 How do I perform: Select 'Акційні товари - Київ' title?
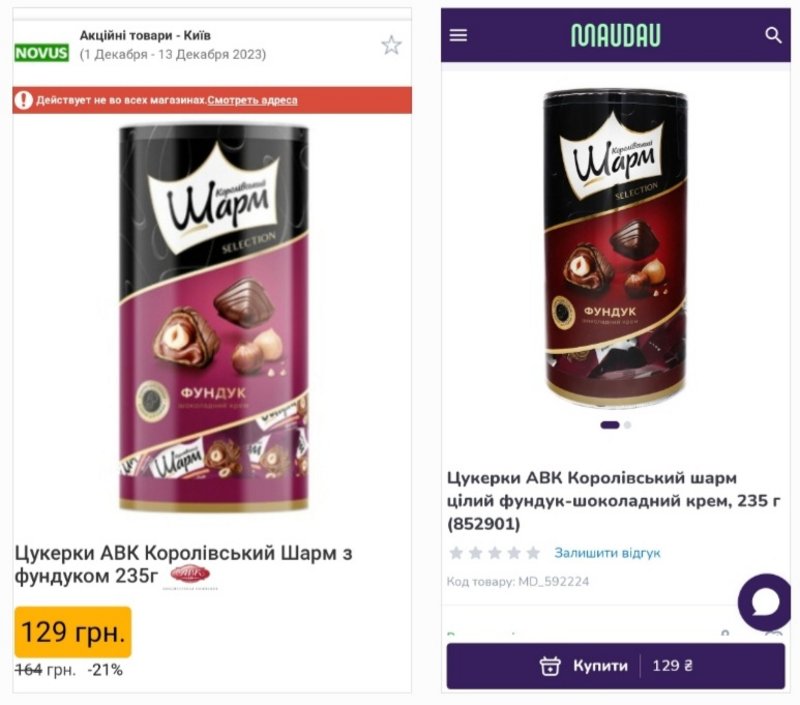[x=145, y=35]
